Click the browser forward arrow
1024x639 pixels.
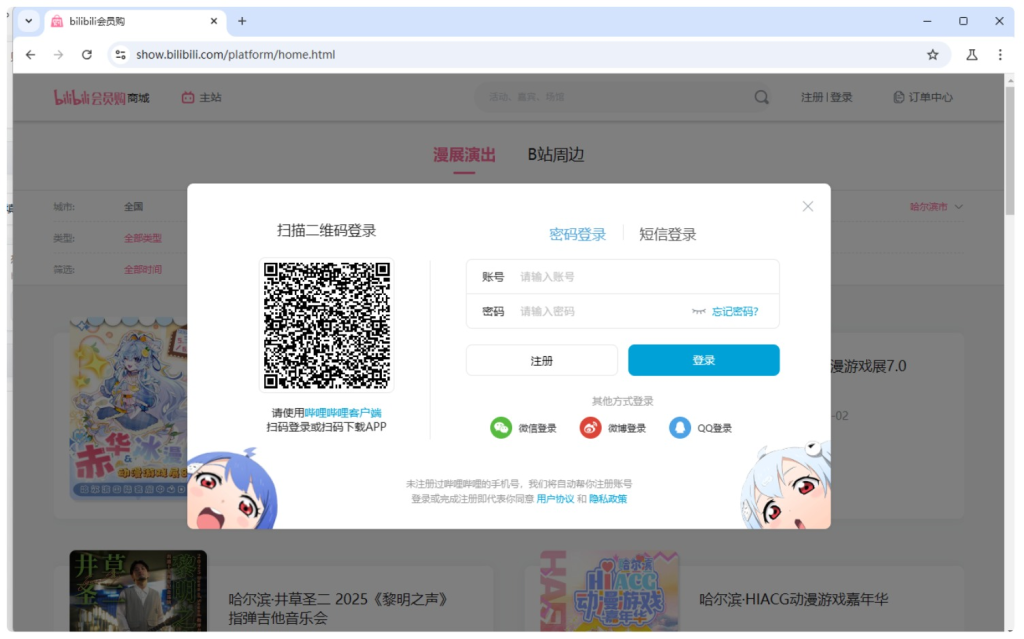(x=58, y=55)
